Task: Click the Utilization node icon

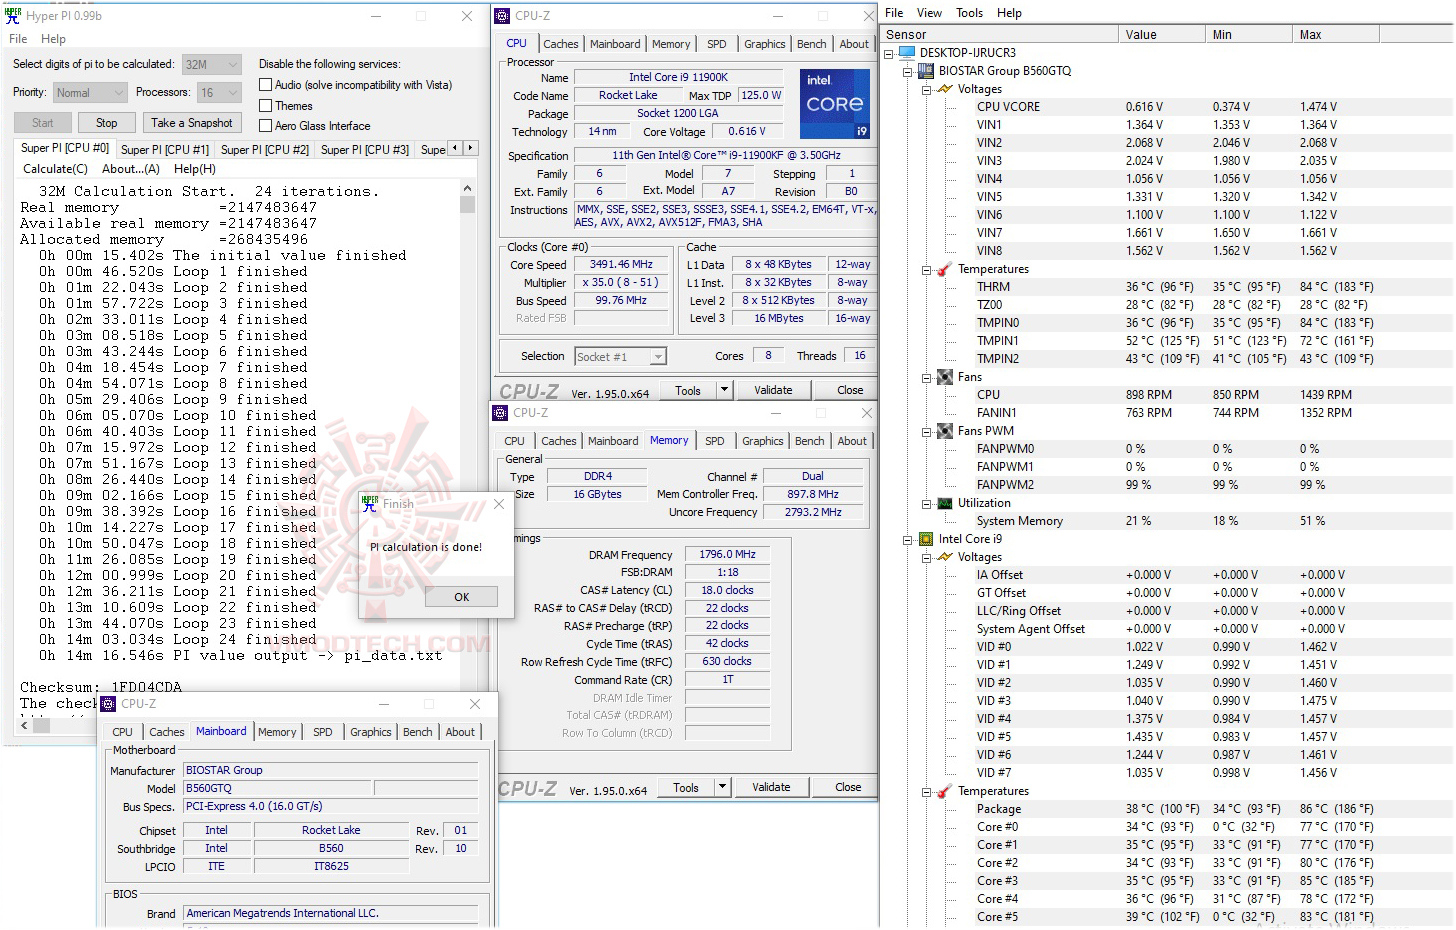Action: (945, 503)
